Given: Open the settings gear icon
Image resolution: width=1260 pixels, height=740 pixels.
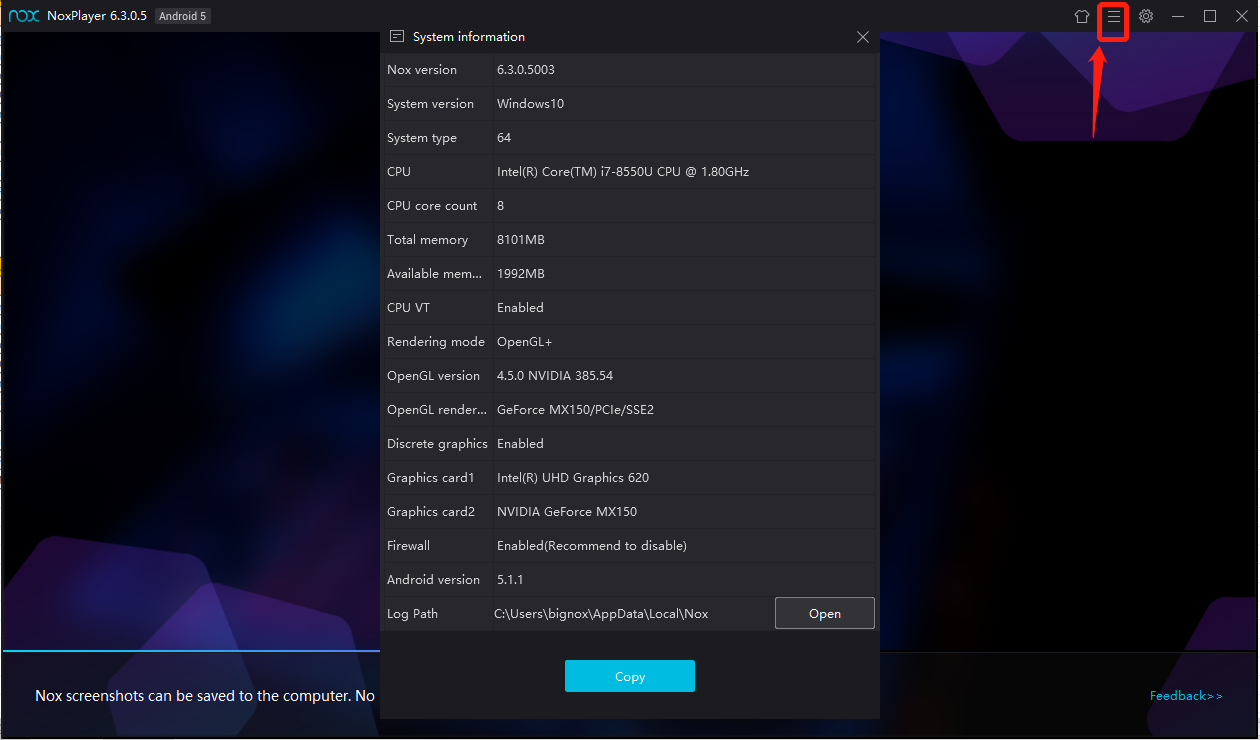Looking at the screenshot, I should click(1146, 17).
